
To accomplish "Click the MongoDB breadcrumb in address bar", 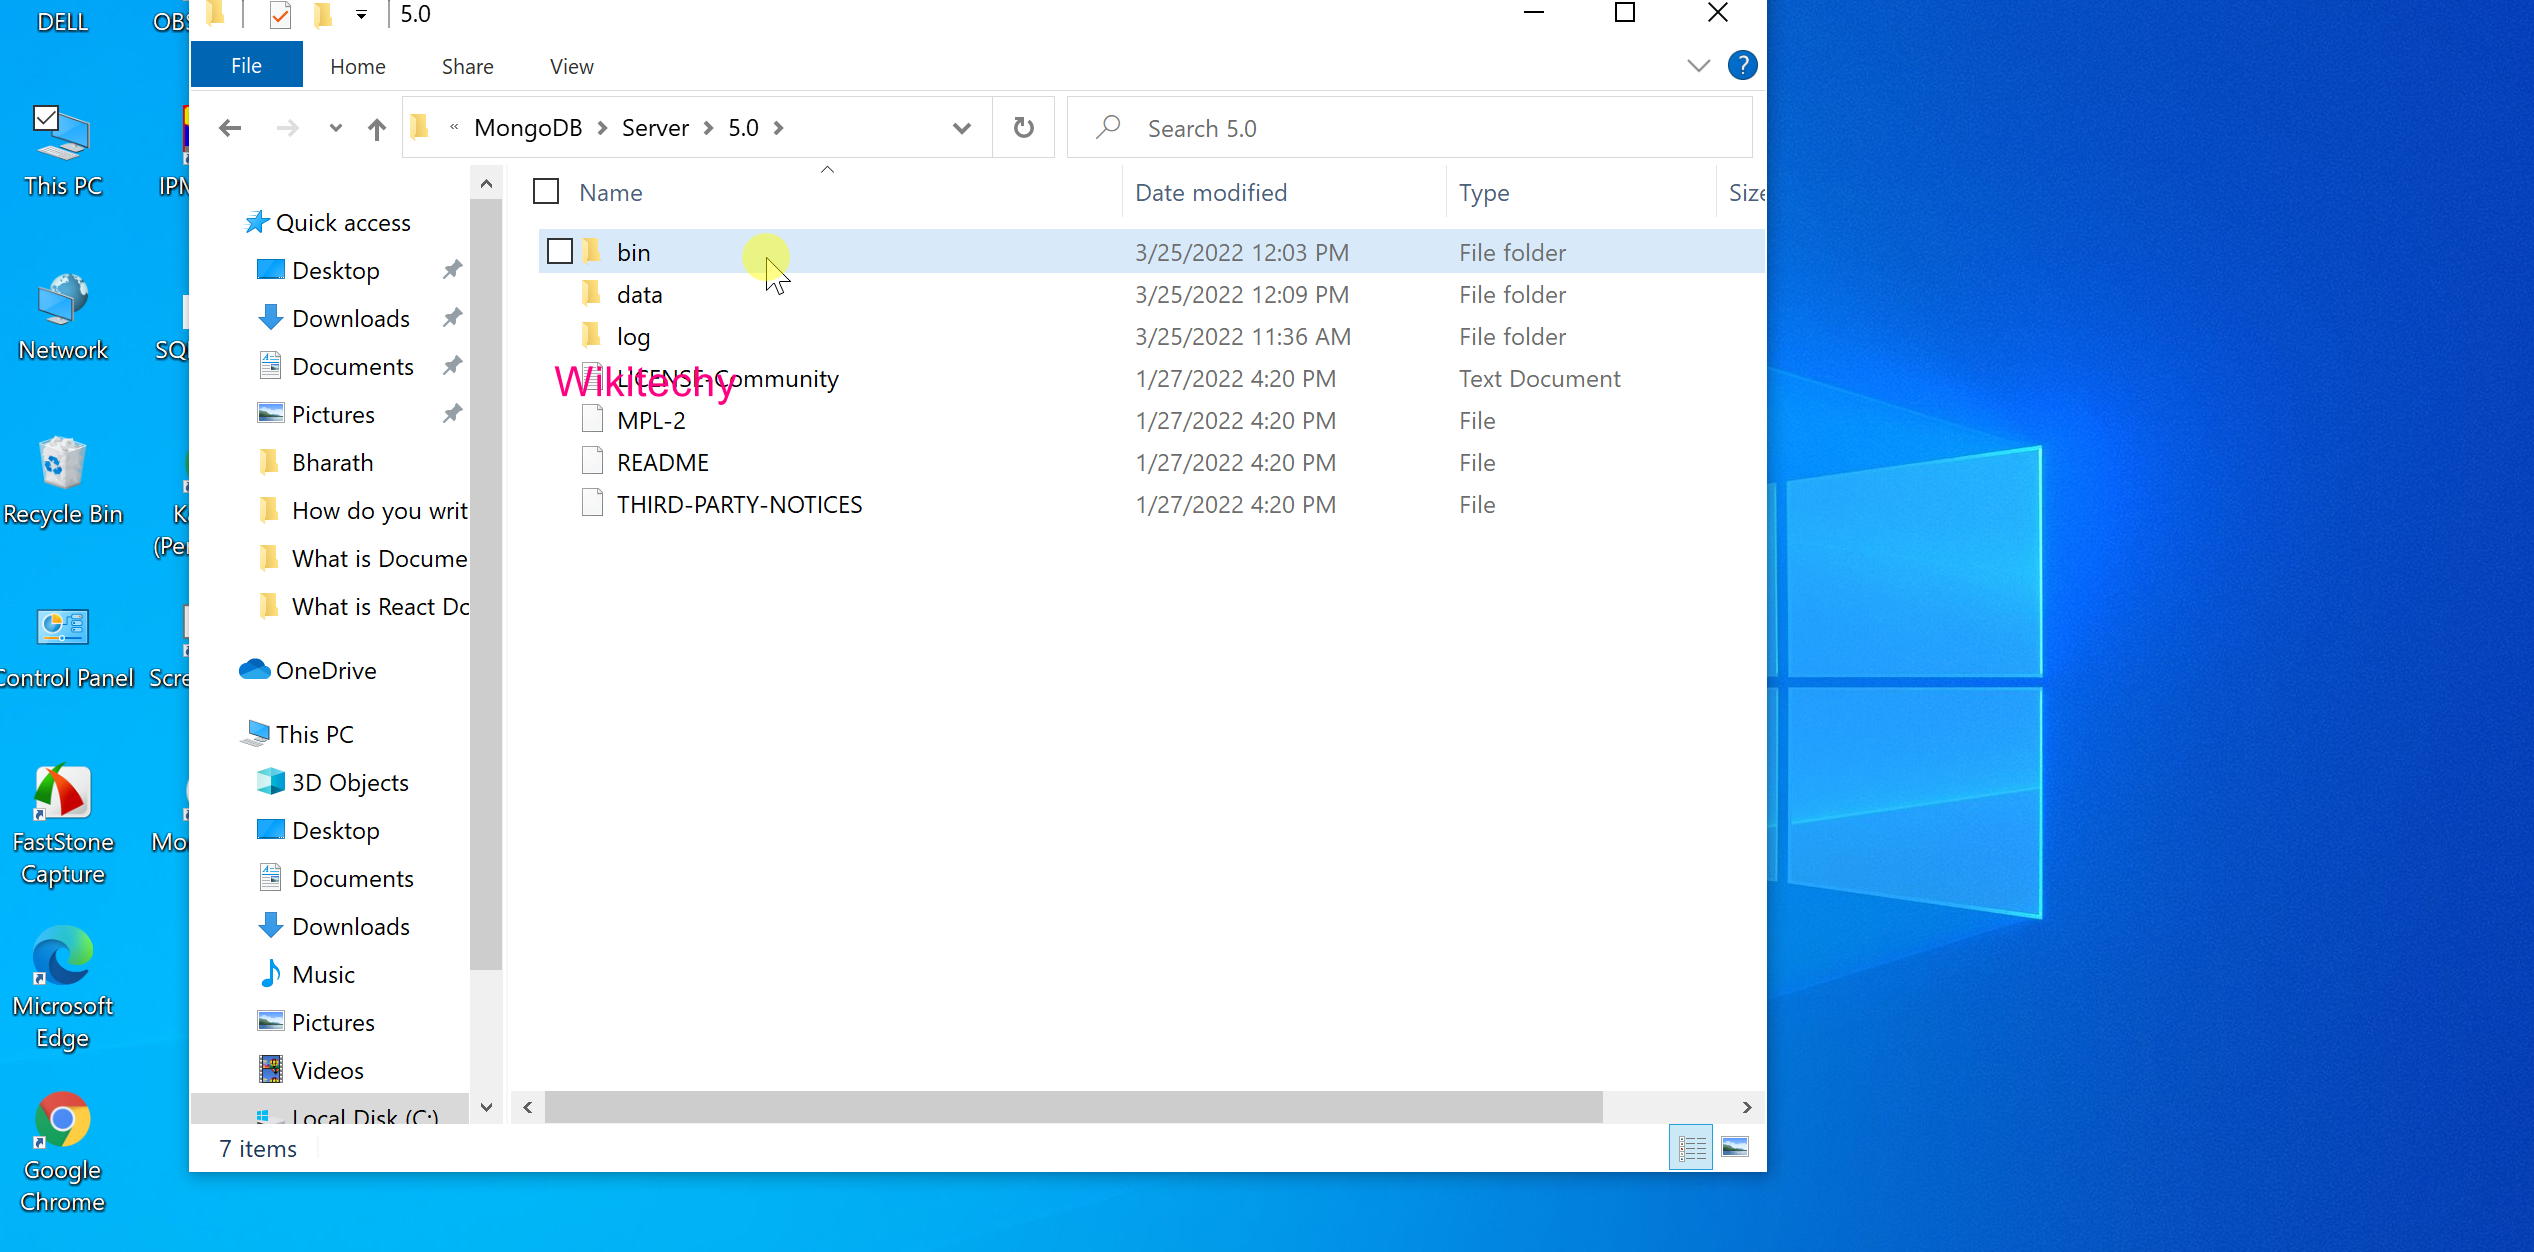I will coord(528,128).
